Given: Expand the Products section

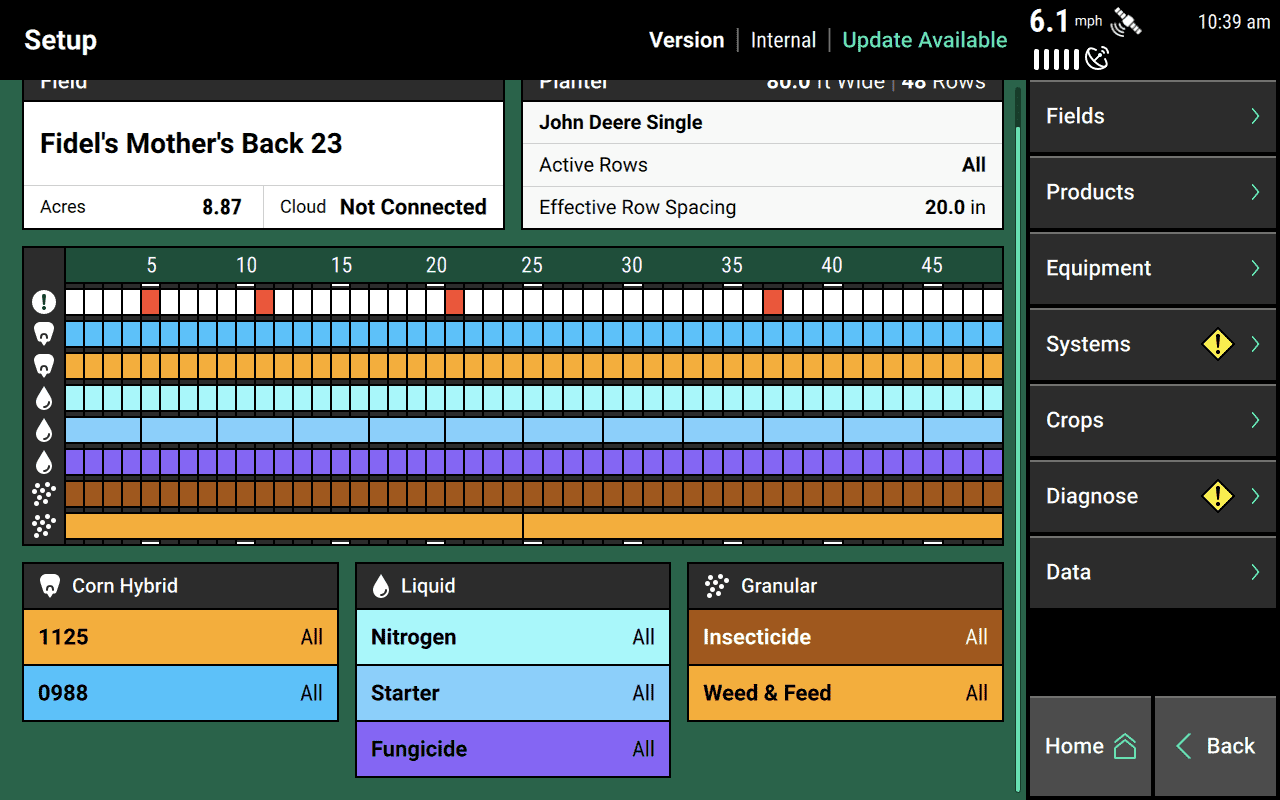Looking at the screenshot, I should (1152, 192).
